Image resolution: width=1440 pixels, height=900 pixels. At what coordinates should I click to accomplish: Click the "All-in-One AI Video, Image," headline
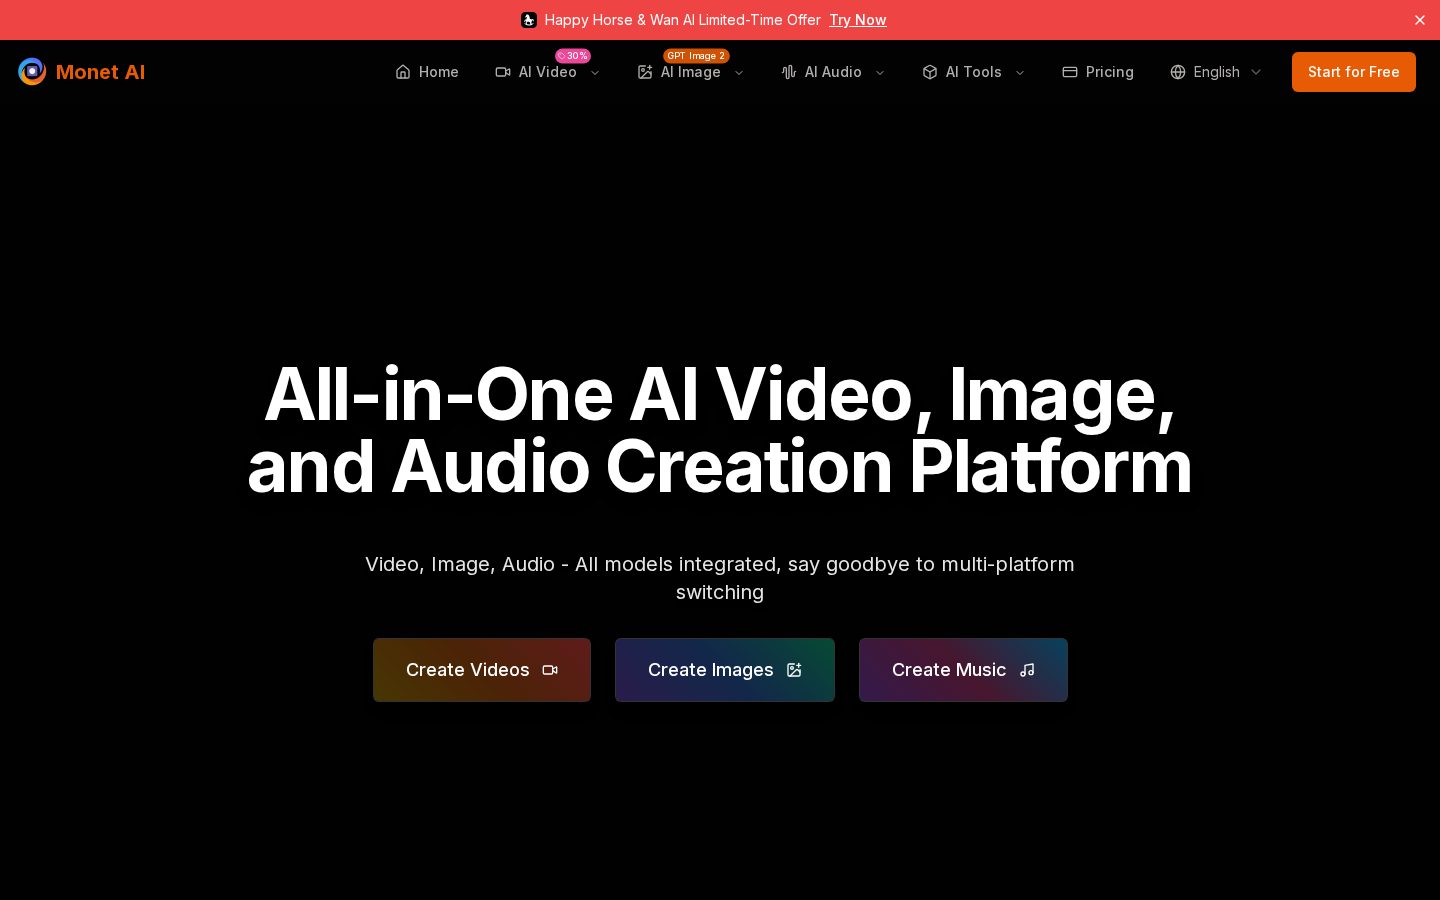click(x=720, y=395)
